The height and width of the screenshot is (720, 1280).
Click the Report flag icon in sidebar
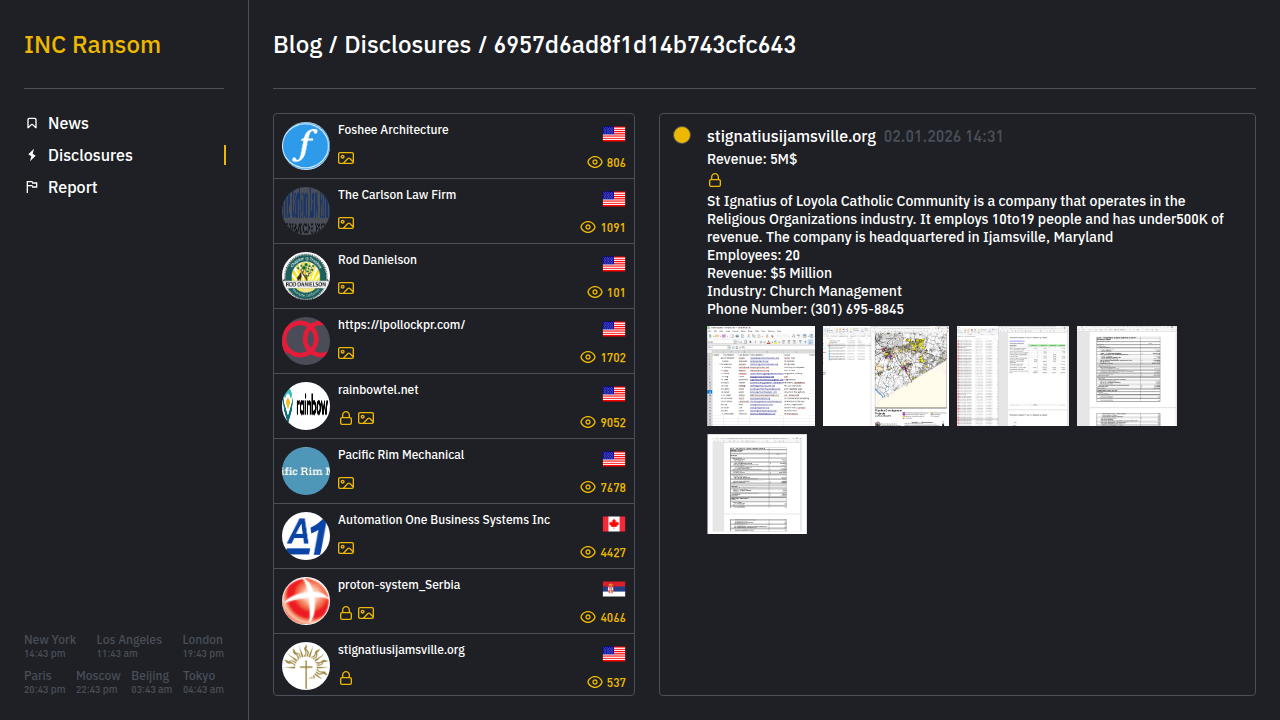pos(32,187)
